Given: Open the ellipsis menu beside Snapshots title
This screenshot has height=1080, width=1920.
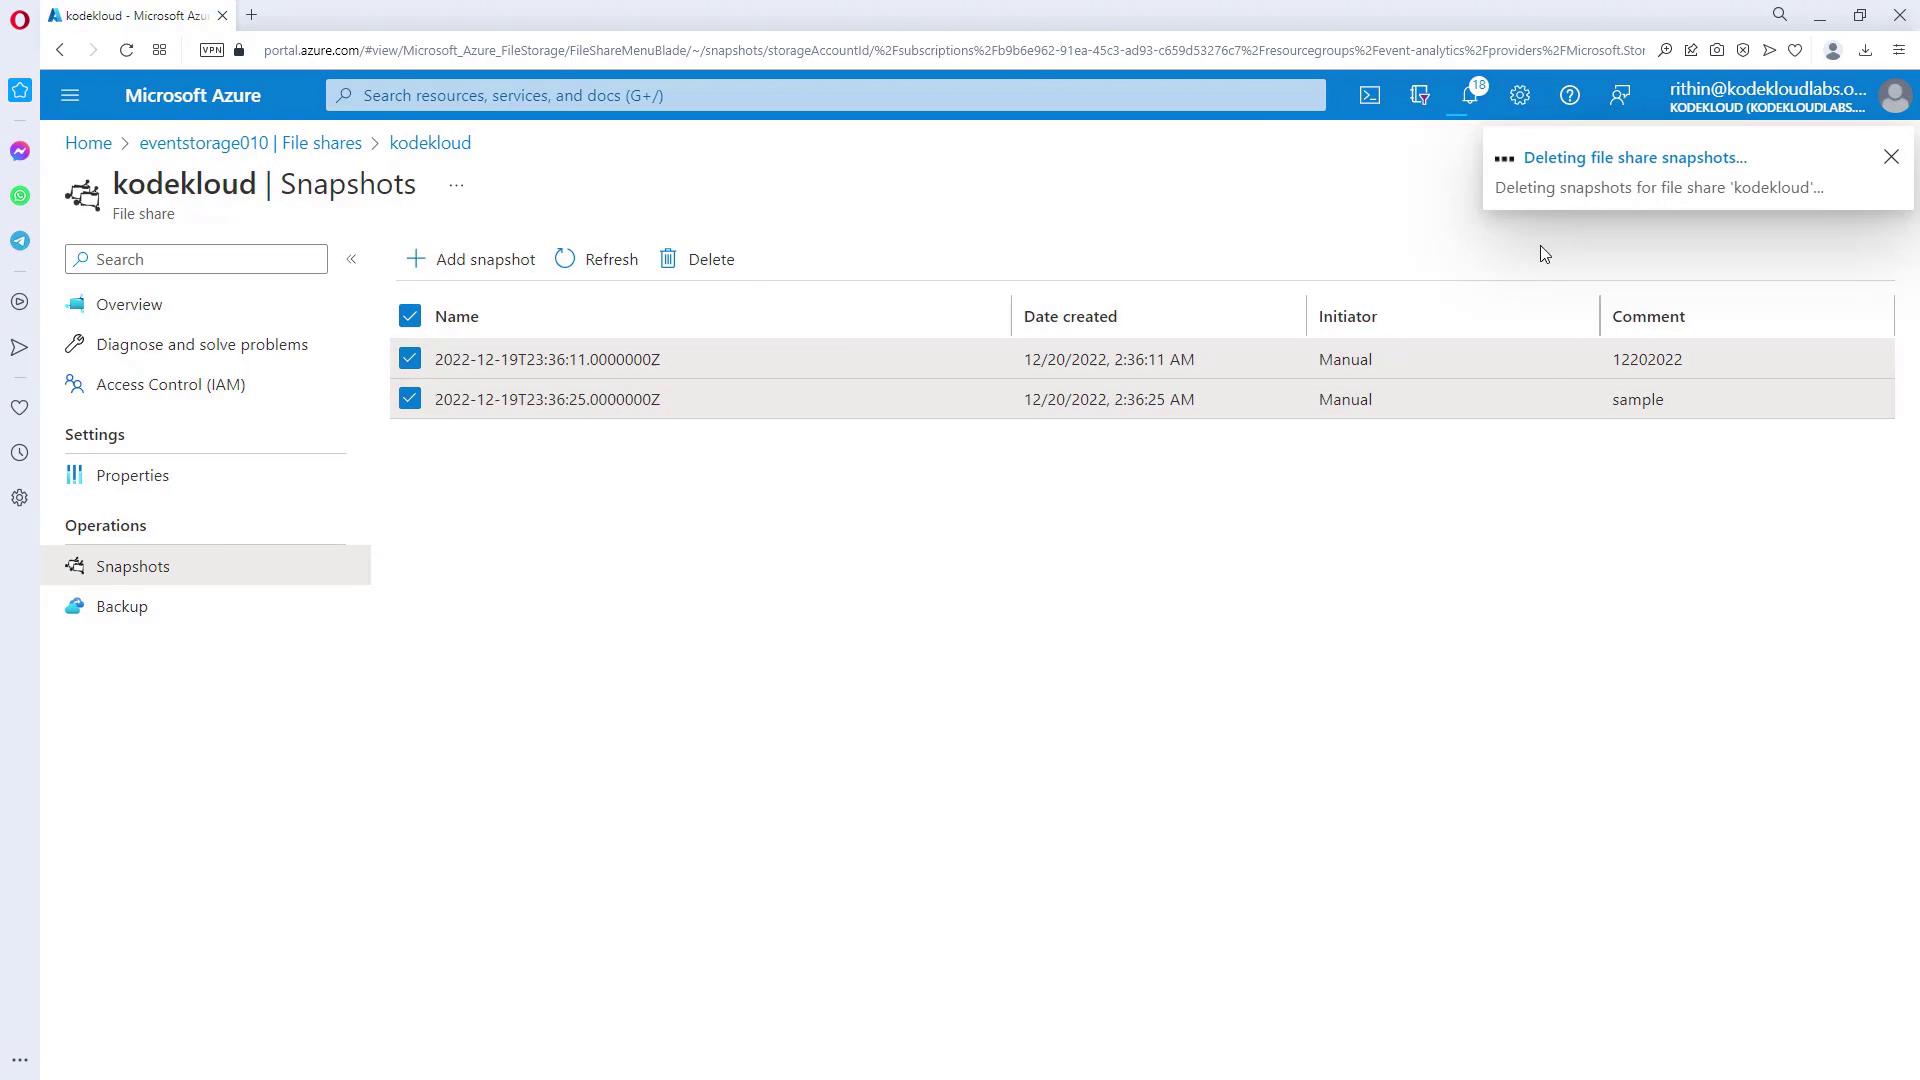Looking at the screenshot, I should [x=456, y=185].
